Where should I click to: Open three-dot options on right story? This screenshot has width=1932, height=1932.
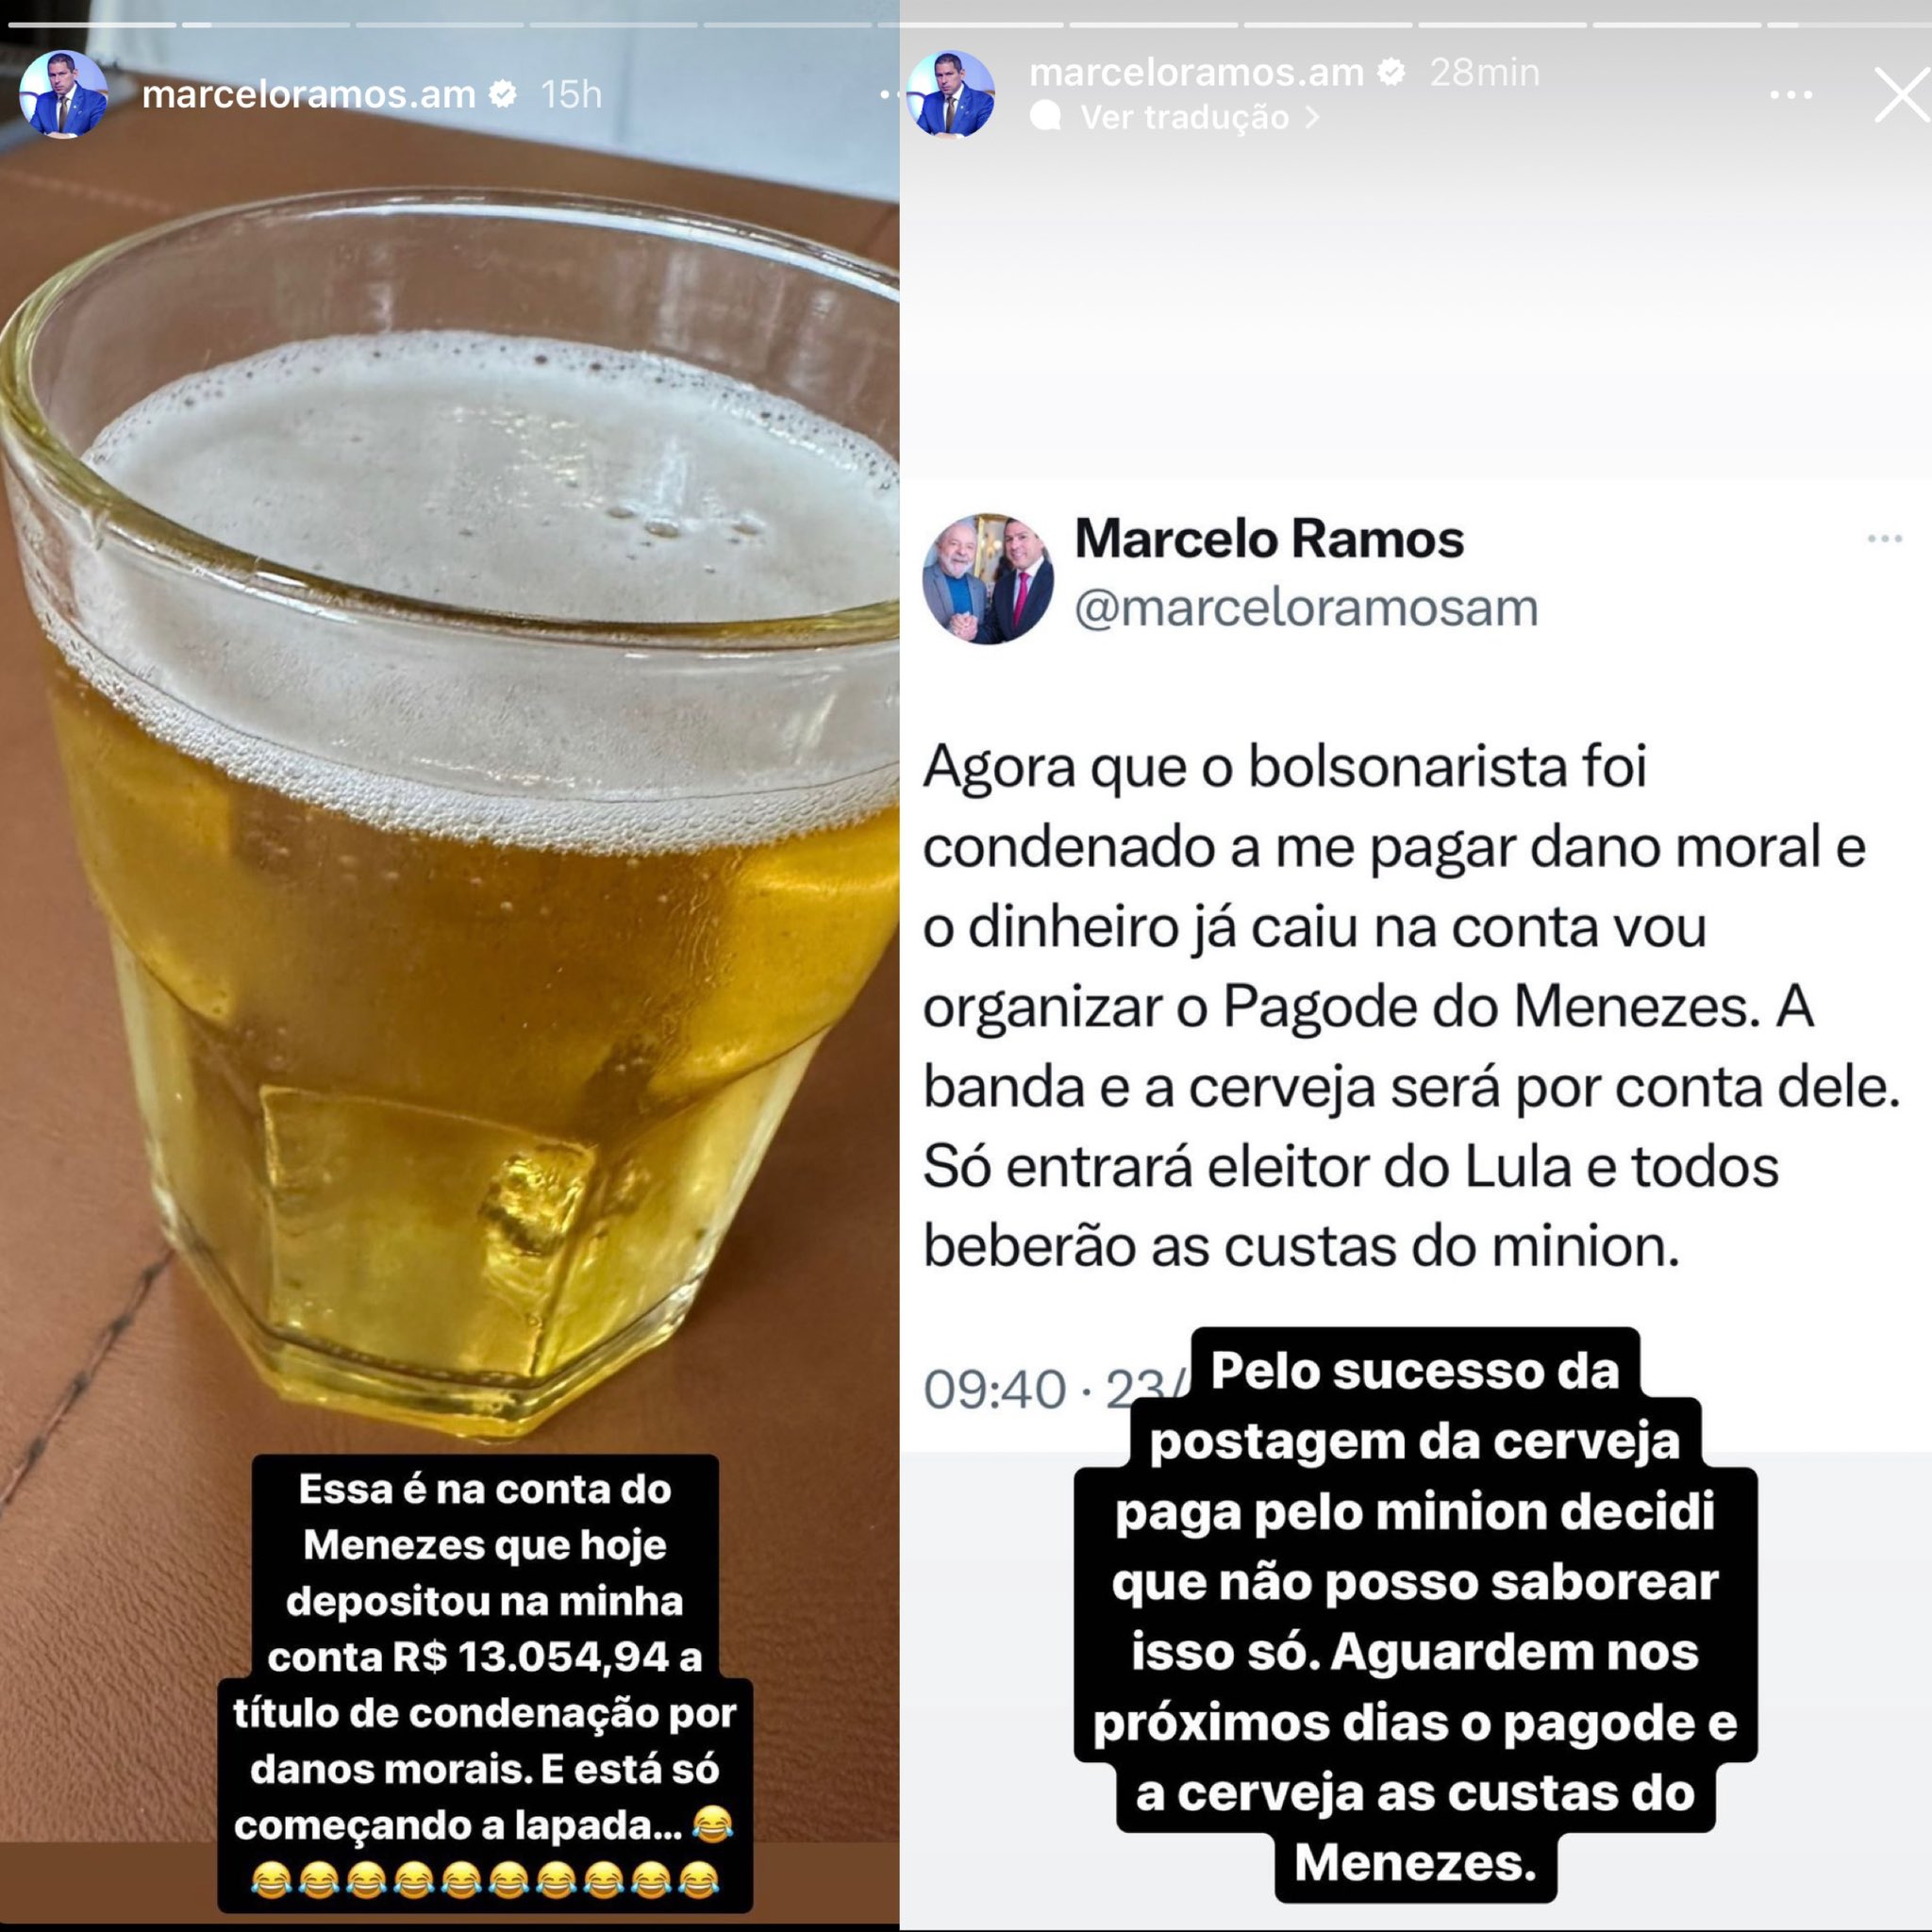tap(1790, 95)
